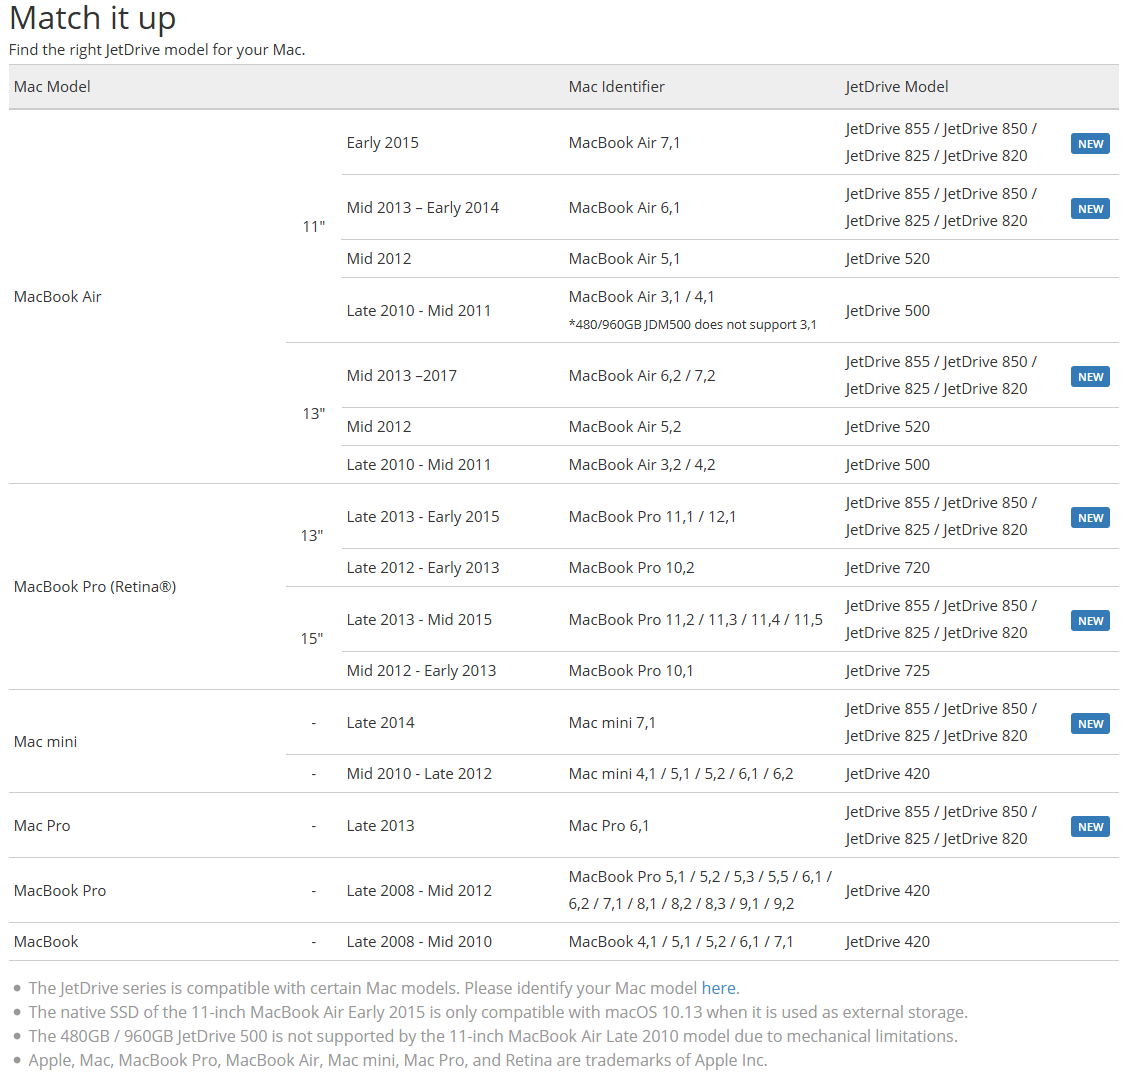Click the '*480/960GB JDM500 does not support 3,1' note

click(x=693, y=324)
